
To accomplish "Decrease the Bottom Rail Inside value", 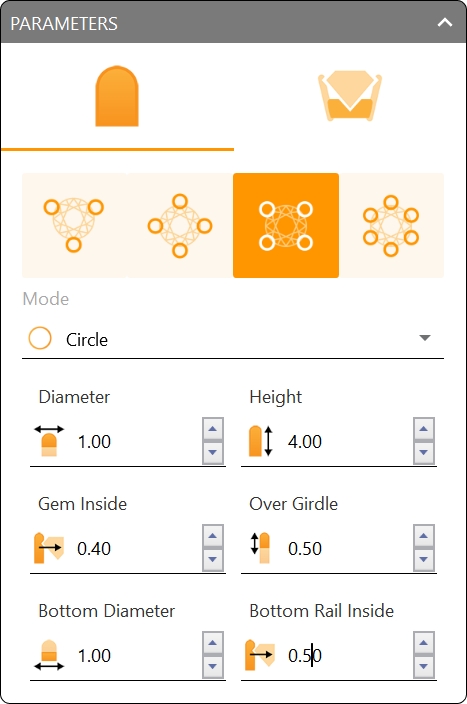I will coord(423,667).
